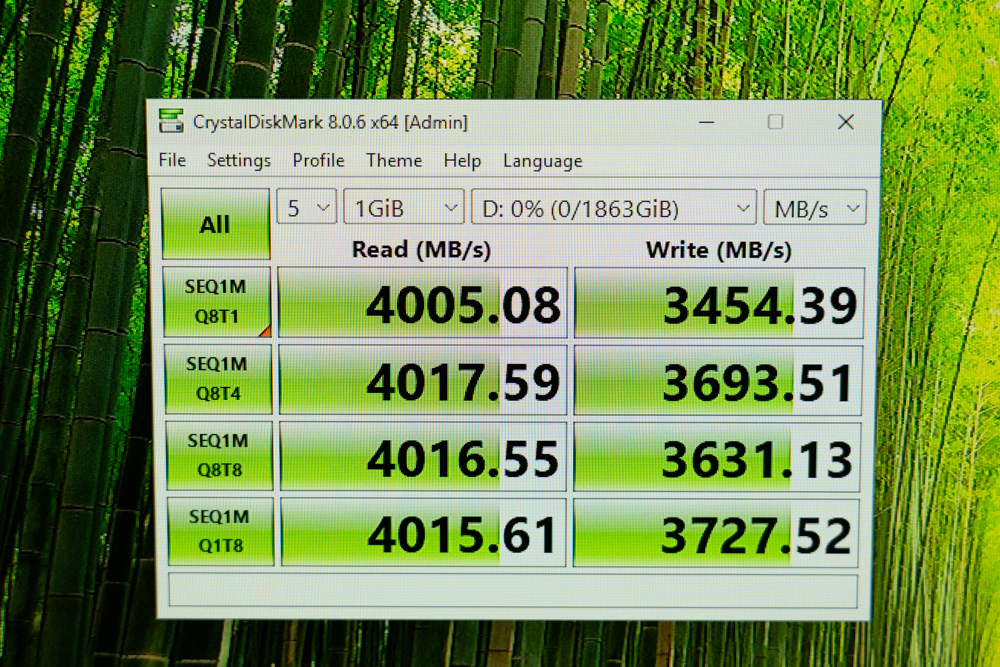Open the Help menu
The height and width of the screenshot is (667, 1000).
point(462,161)
